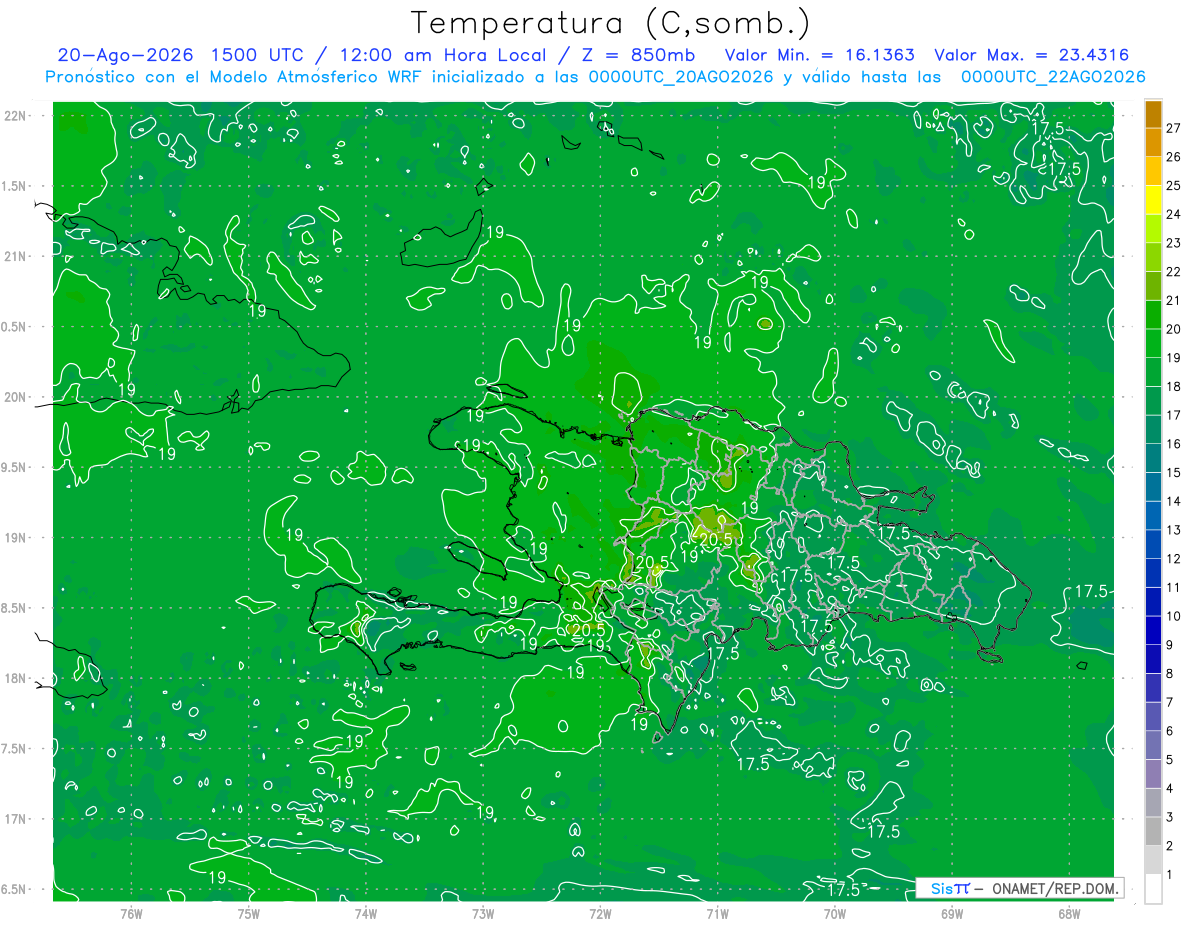Click the '71W' longitude axis label
Screen dimensions: 1200x927
[717, 914]
